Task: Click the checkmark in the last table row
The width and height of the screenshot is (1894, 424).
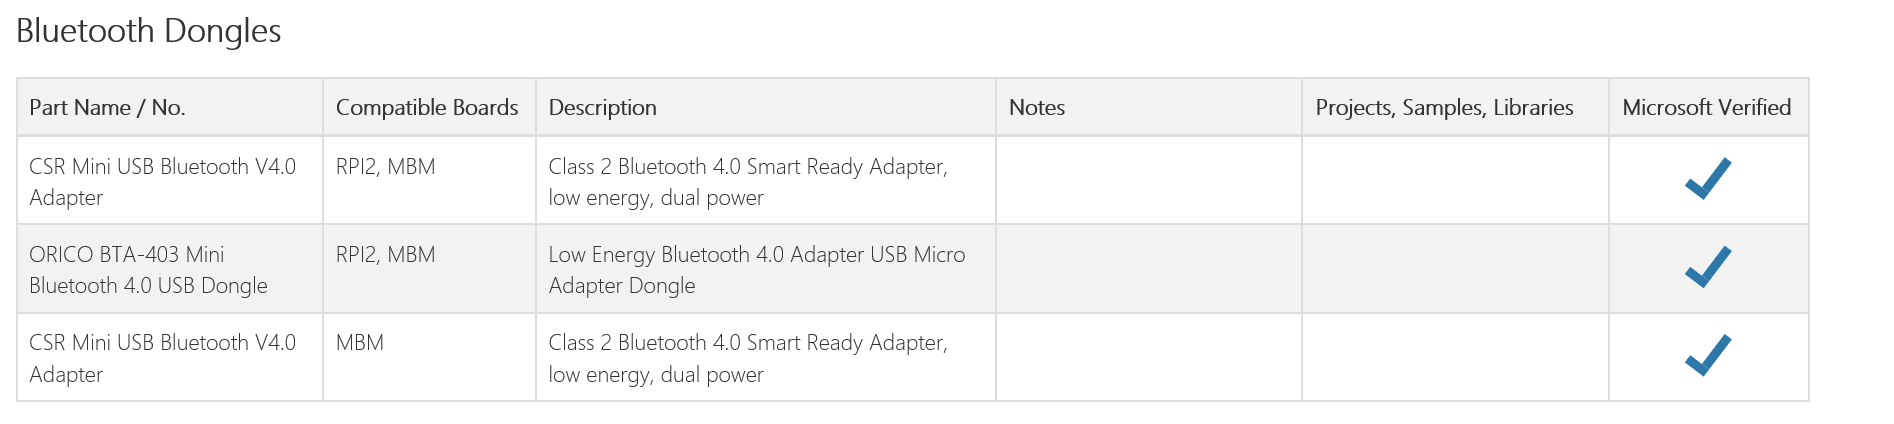Action: pyautogui.click(x=1708, y=355)
